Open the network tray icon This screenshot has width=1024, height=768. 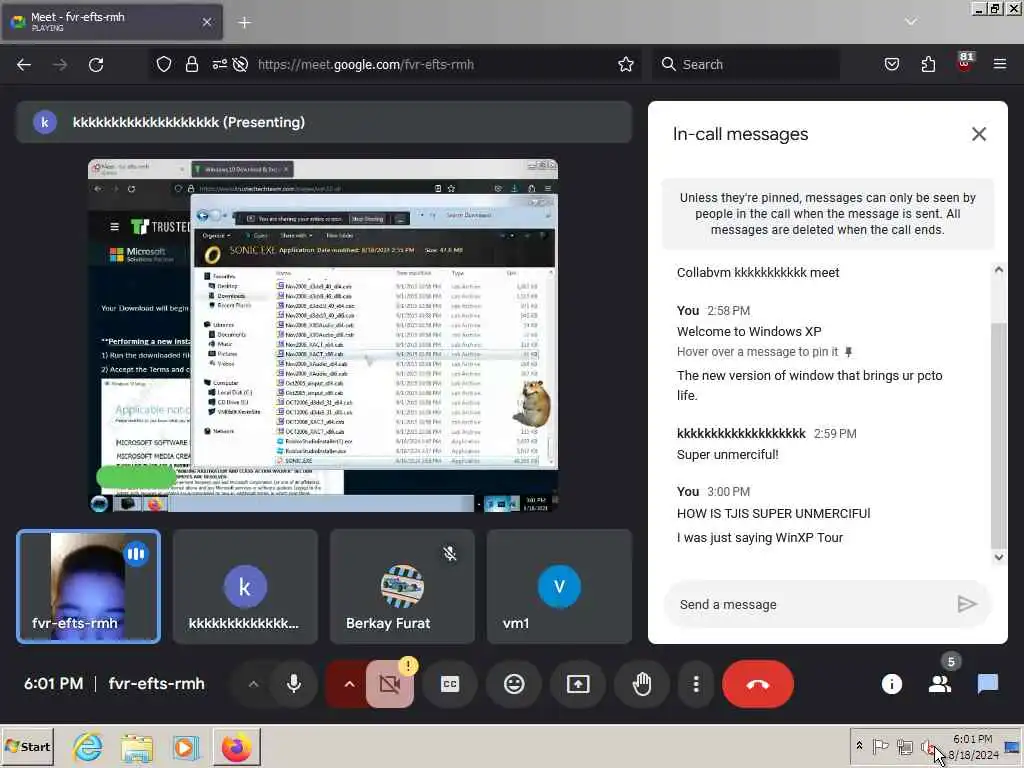[904, 746]
